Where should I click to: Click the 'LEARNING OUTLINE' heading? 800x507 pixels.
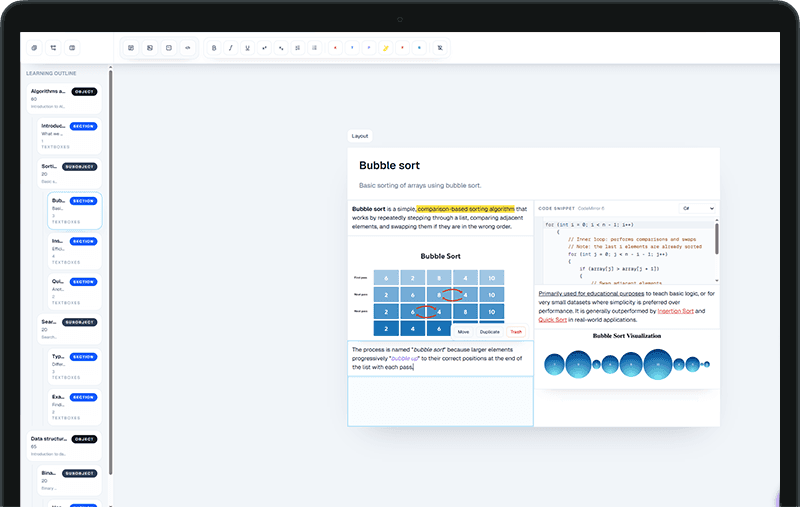coord(51,73)
